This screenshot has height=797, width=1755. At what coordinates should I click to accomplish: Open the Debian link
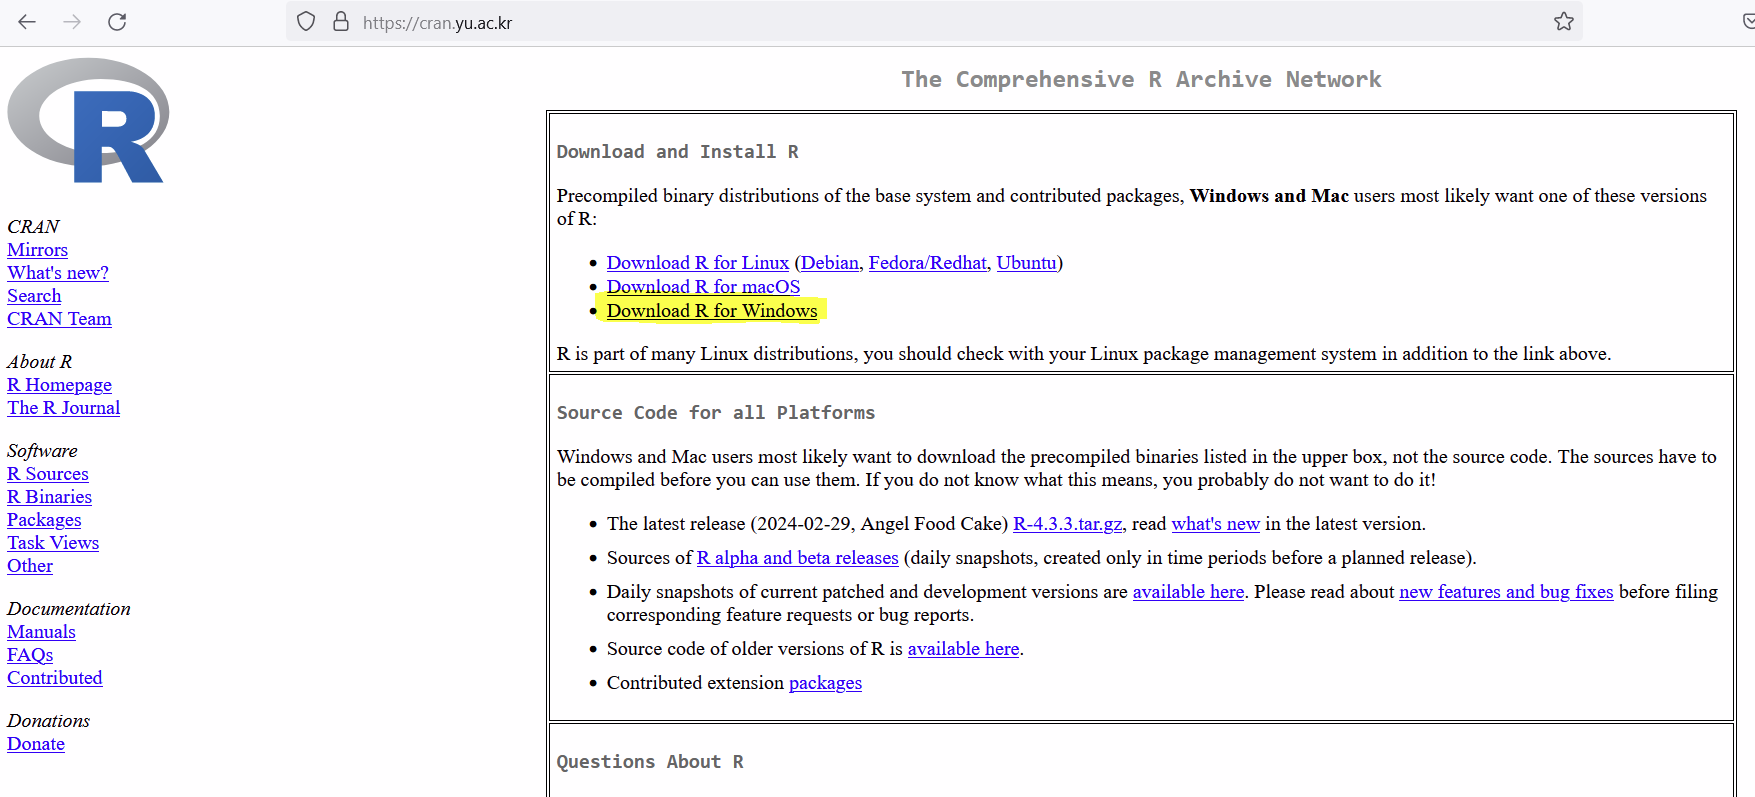tap(830, 263)
